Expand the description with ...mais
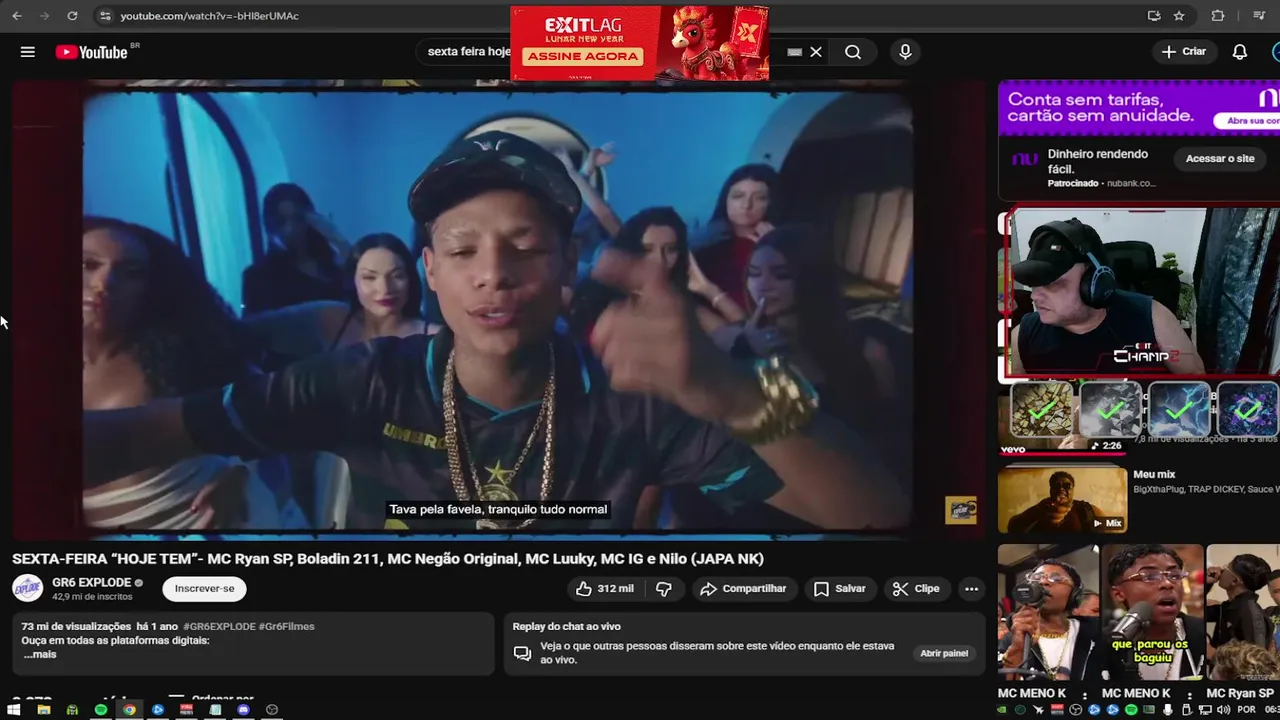 coord(39,655)
